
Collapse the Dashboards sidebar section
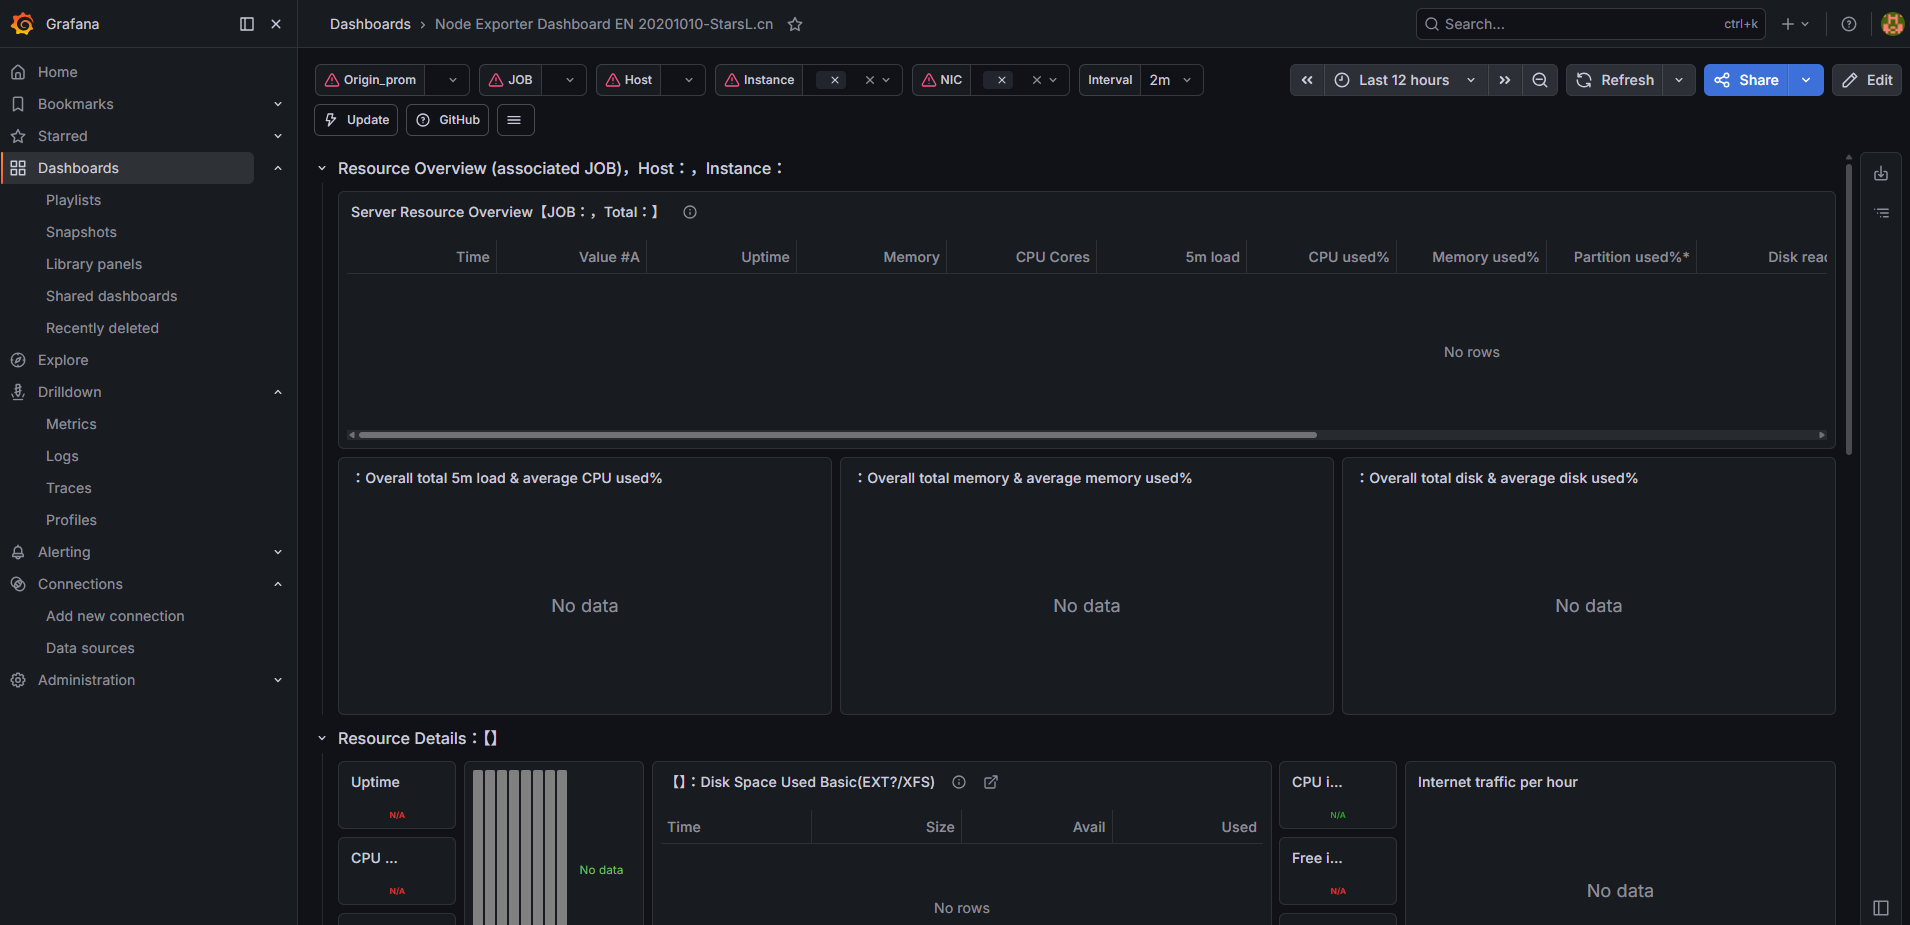click(278, 168)
